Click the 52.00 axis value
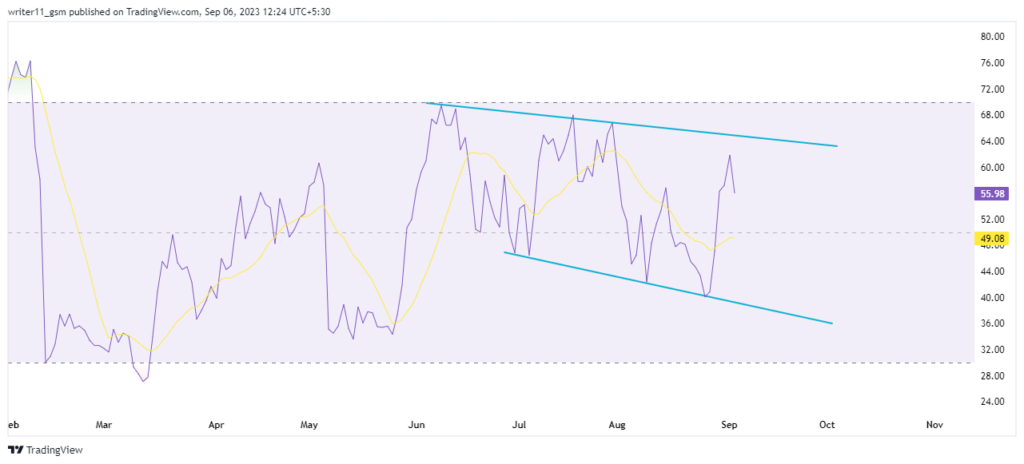The width and height of the screenshot is (1024, 464). [x=991, y=219]
